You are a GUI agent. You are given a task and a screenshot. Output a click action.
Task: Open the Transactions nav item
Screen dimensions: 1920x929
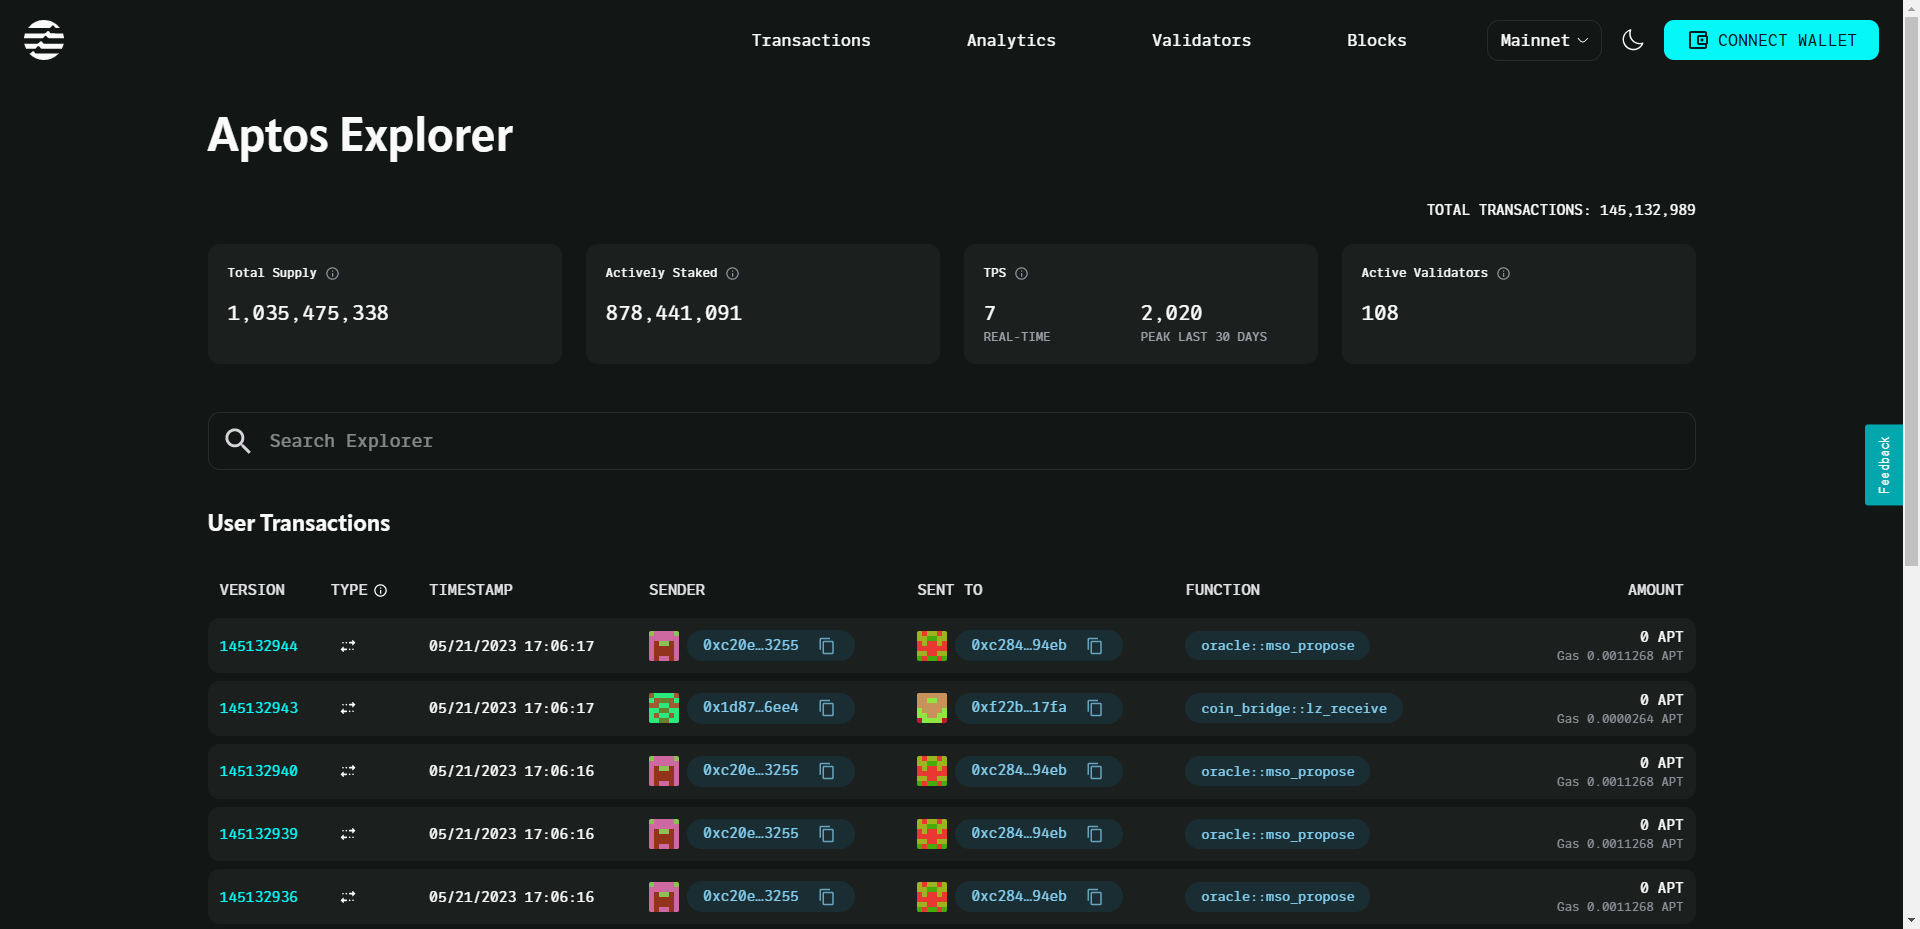click(810, 40)
